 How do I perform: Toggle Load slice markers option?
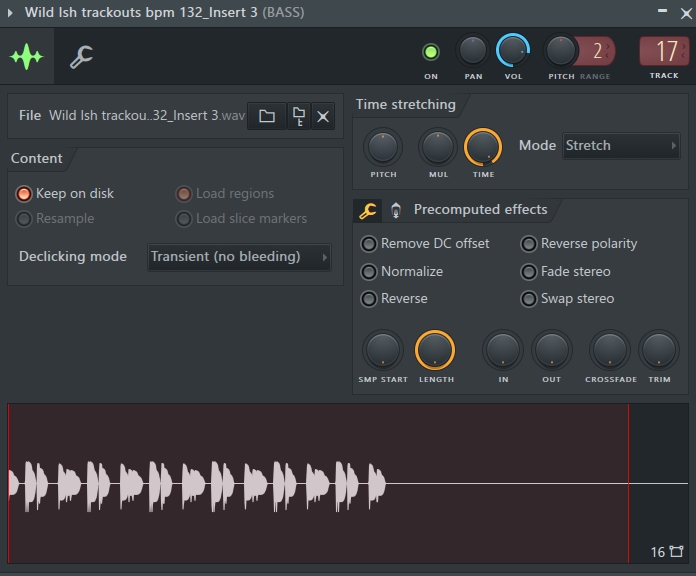click(x=241, y=218)
